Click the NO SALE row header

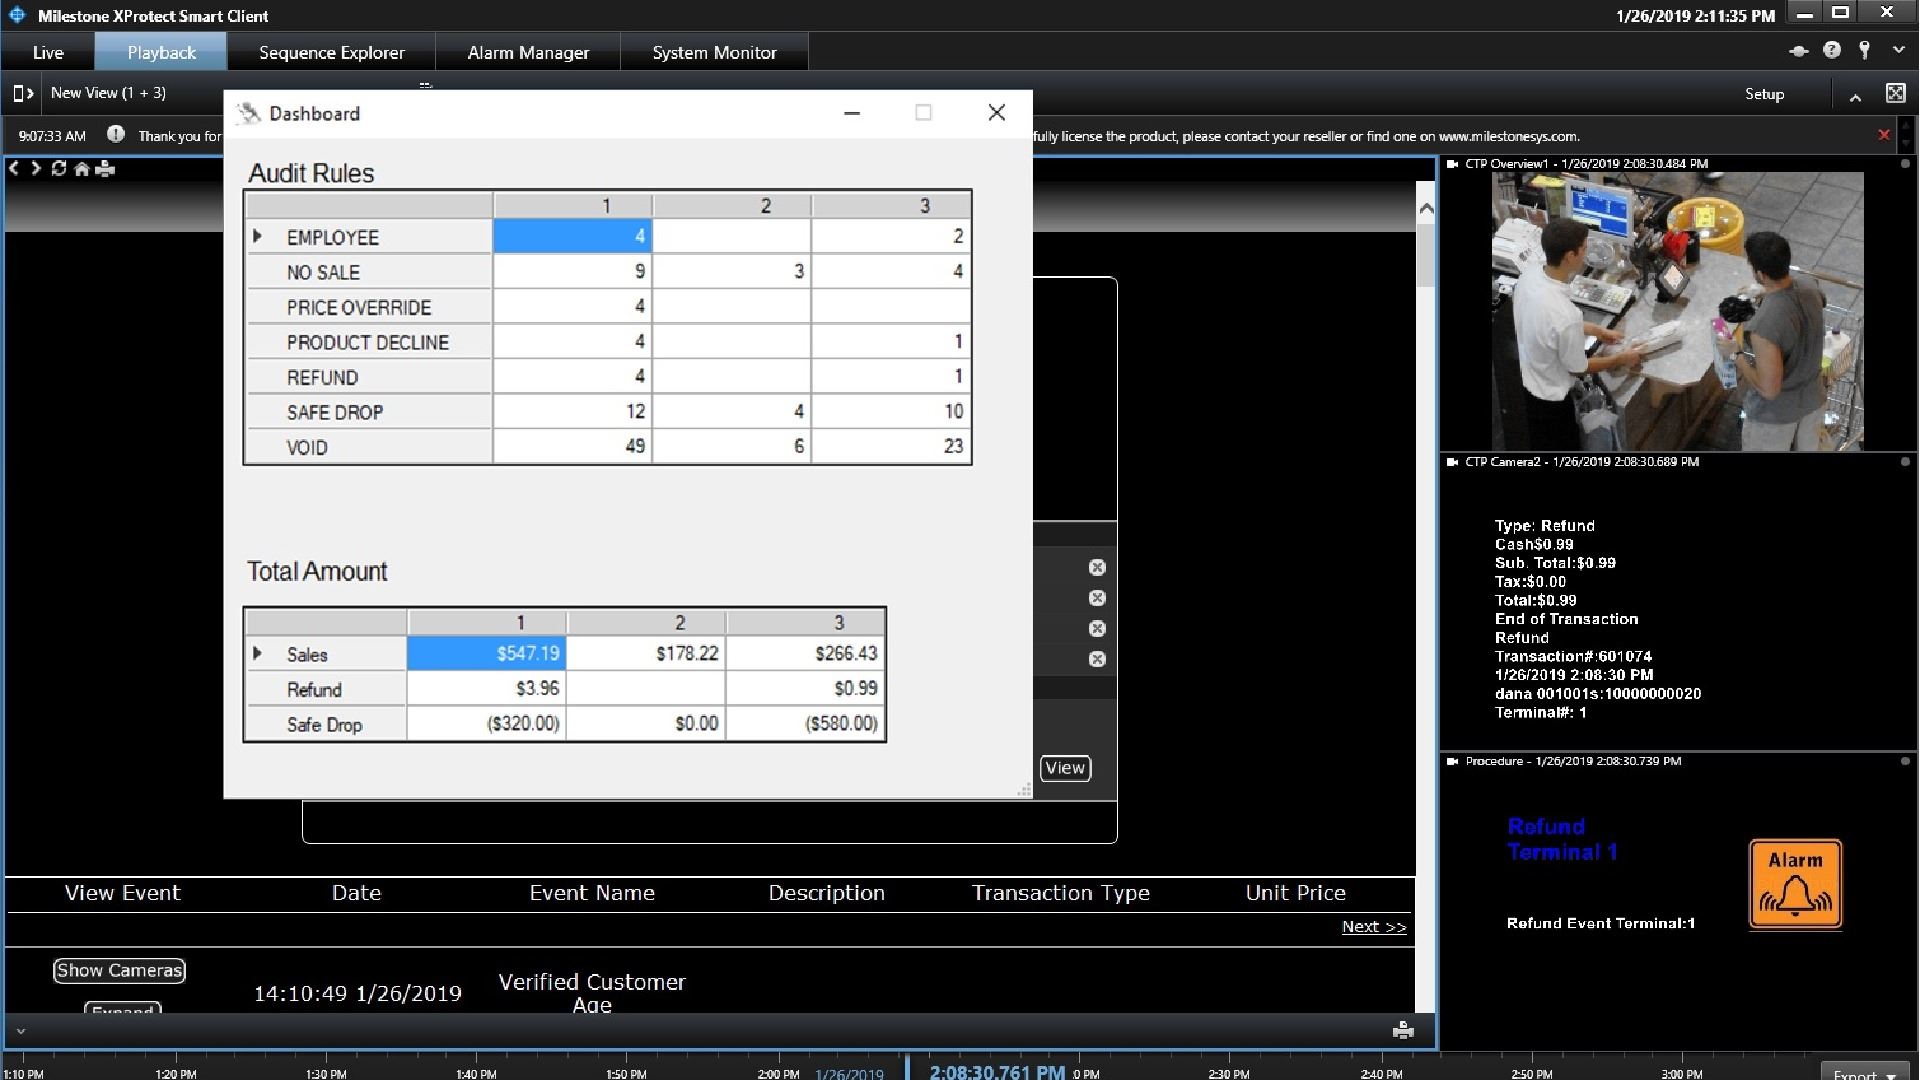click(370, 272)
